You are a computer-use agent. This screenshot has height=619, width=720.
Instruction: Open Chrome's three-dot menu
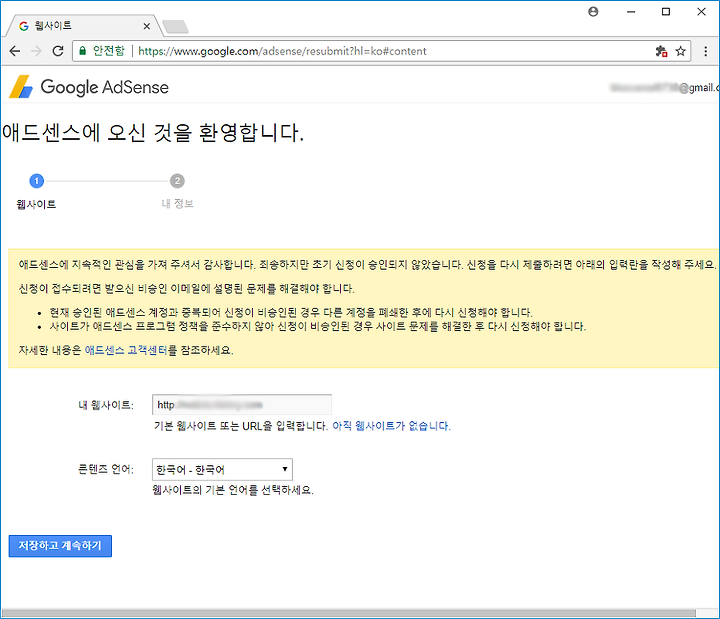(x=706, y=51)
